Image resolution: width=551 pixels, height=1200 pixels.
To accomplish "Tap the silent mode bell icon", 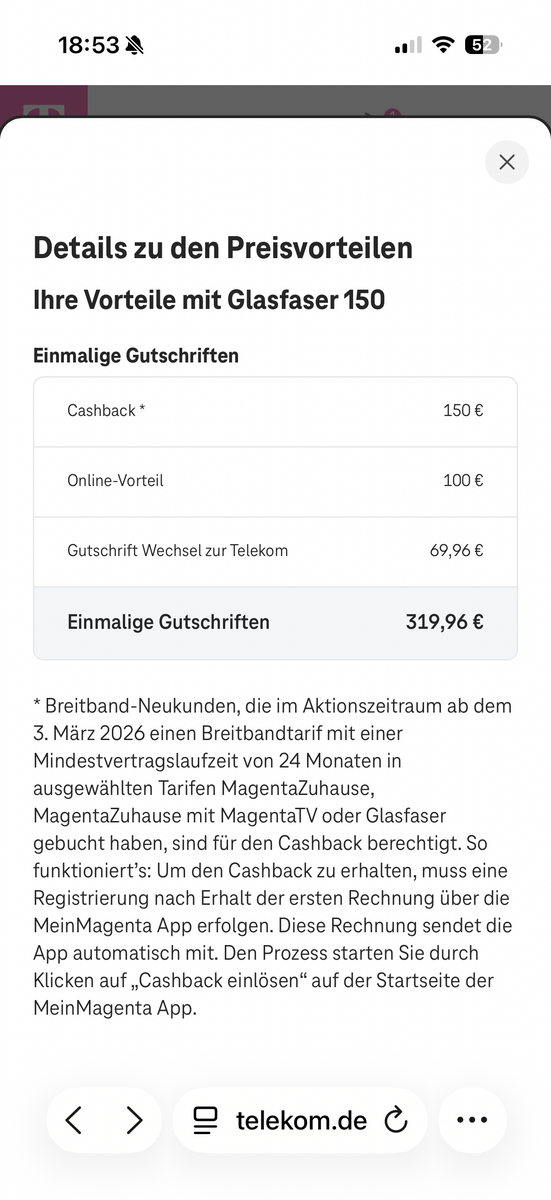I will [135, 45].
